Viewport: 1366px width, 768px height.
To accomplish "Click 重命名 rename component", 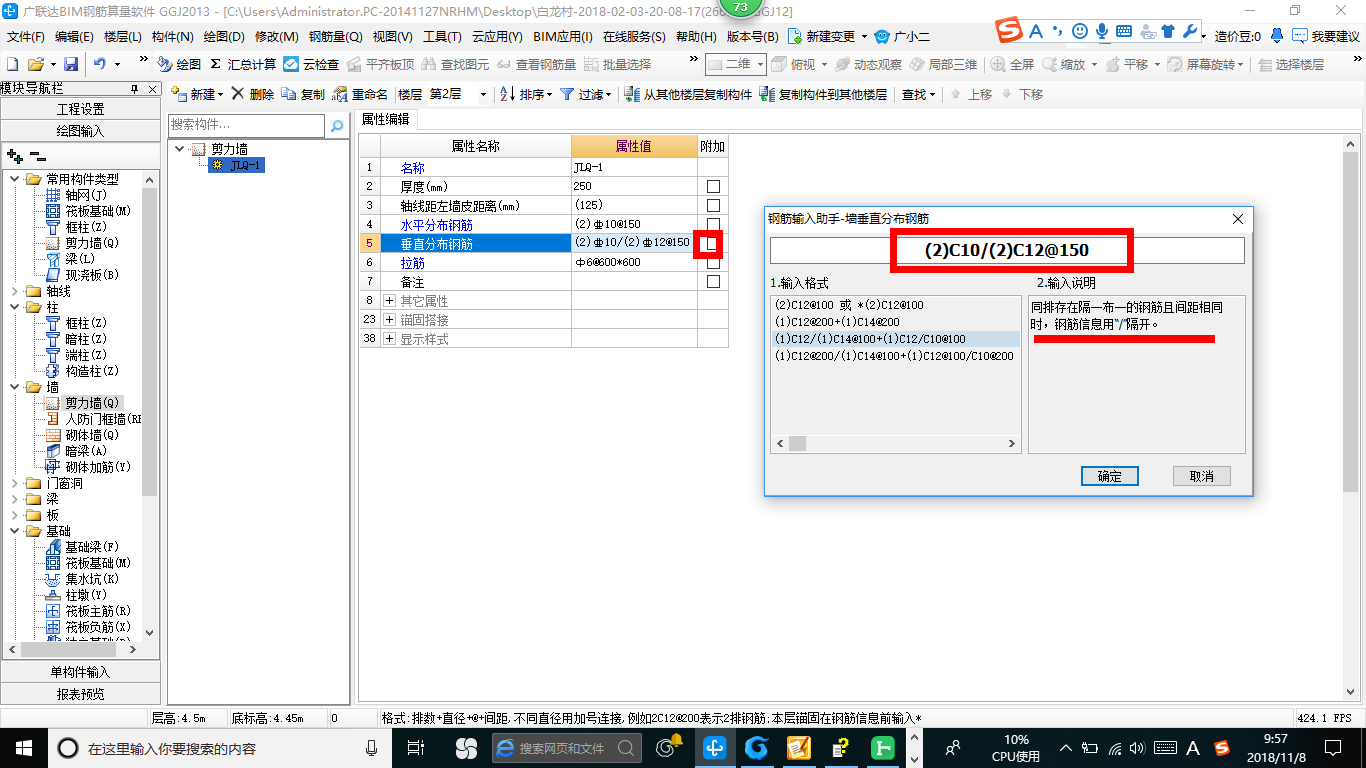I will point(360,94).
